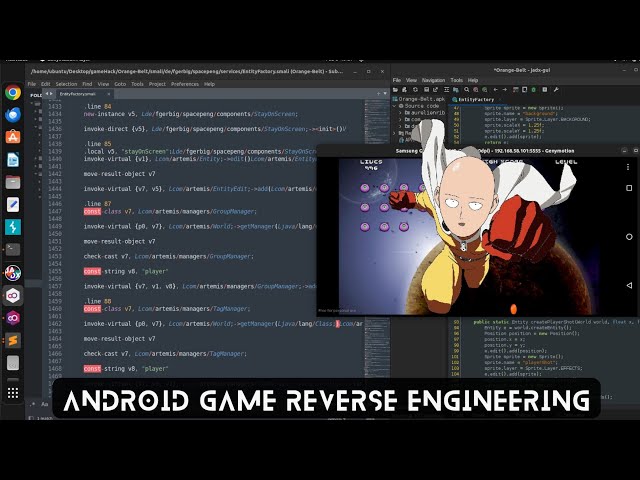Image resolution: width=640 pixels, height=480 pixels.
Task: Toggle regex option in Sublime find bar
Action: click(x=33, y=404)
